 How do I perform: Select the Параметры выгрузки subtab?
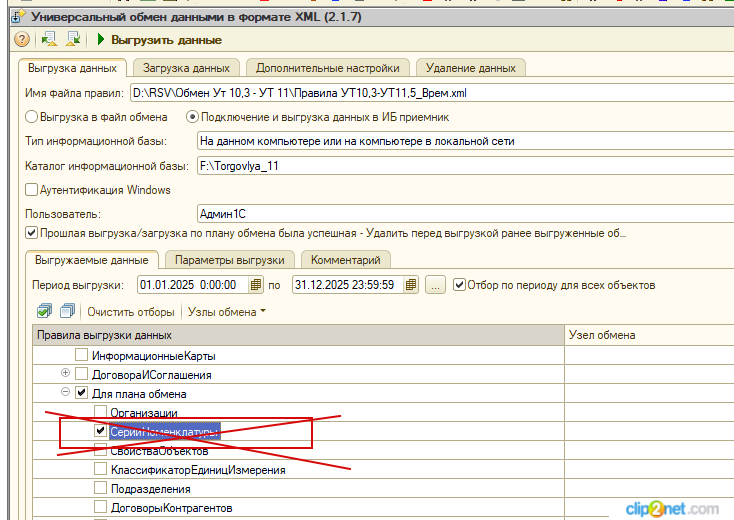(x=230, y=260)
